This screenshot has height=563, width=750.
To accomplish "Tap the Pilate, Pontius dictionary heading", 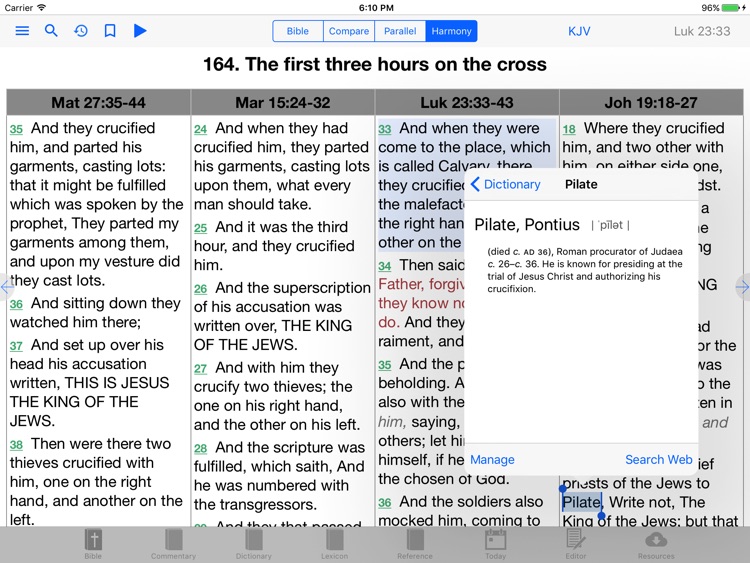I will click(x=527, y=225).
